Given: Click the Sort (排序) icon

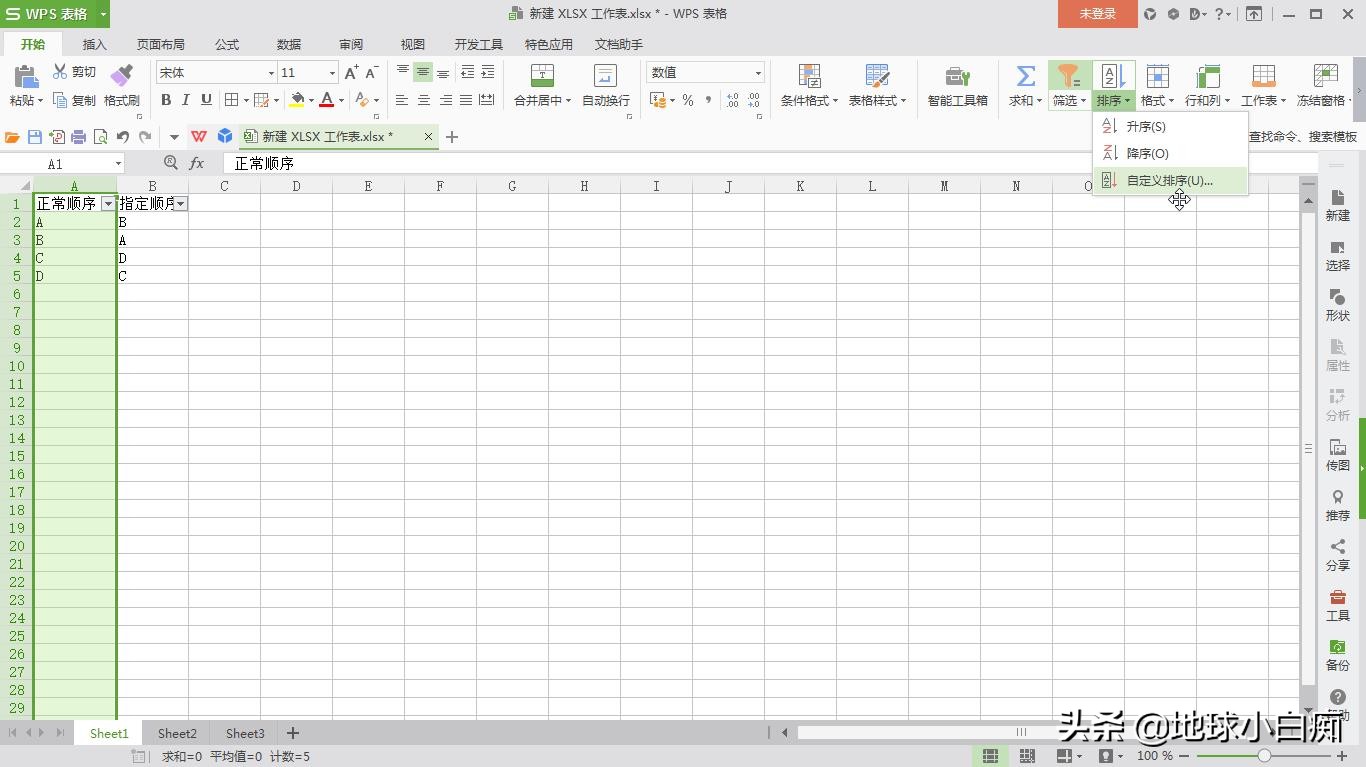Looking at the screenshot, I should tap(1113, 76).
